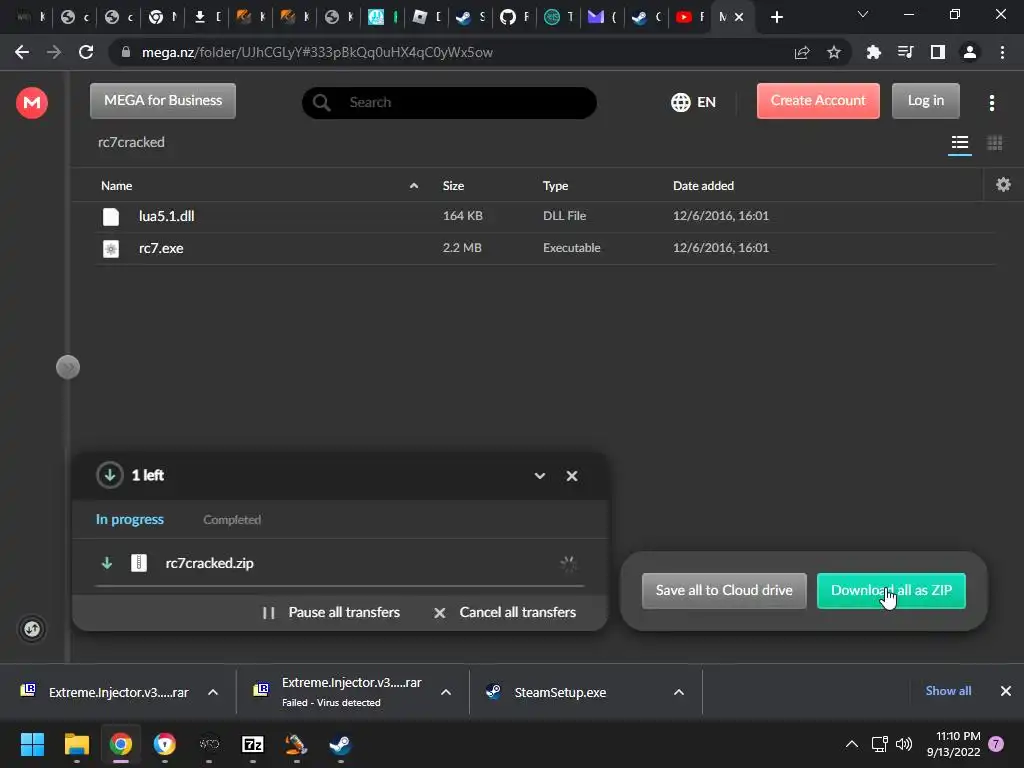Expand options for failed Extreme.Injector download
The image size is (1024, 768).
point(445,692)
